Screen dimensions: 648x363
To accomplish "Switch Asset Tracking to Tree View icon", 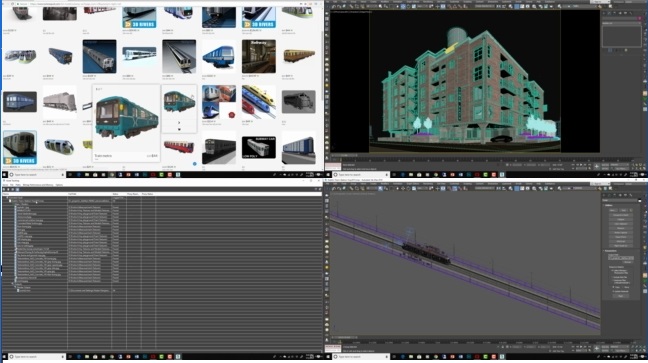I will point(17,189).
